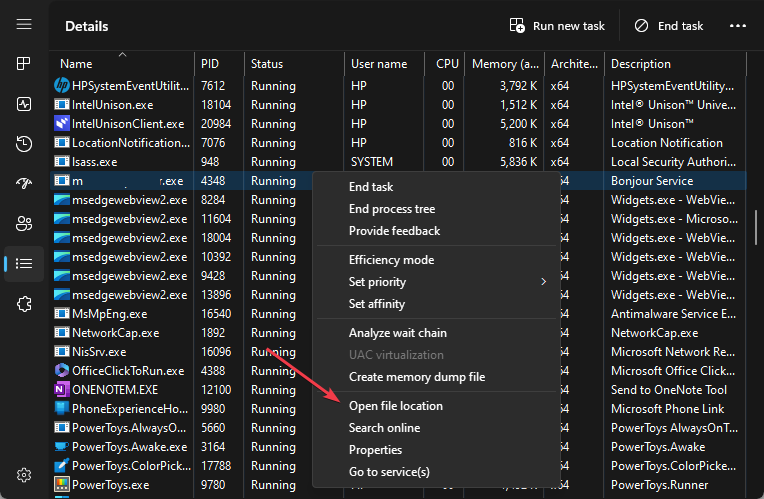This screenshot has height=499, width=764.
Task: Expand the Set priority submenu
Action: [x=437, y=282]
